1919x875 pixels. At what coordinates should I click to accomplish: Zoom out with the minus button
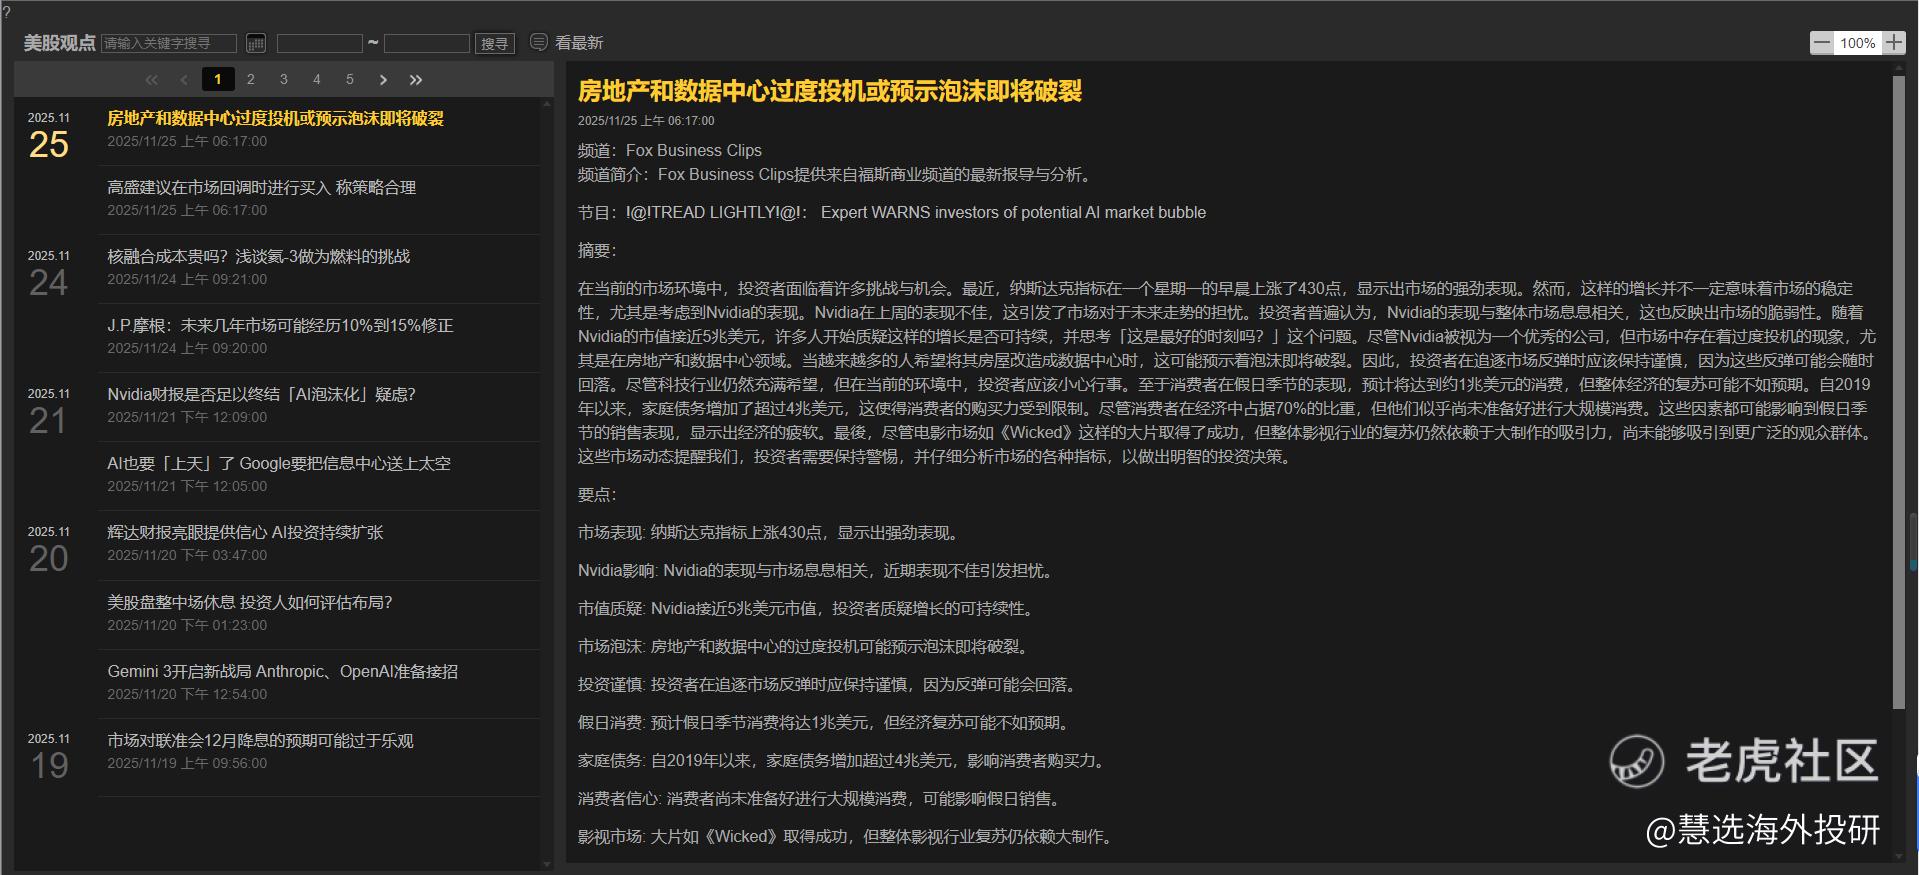pos(1822,43)
